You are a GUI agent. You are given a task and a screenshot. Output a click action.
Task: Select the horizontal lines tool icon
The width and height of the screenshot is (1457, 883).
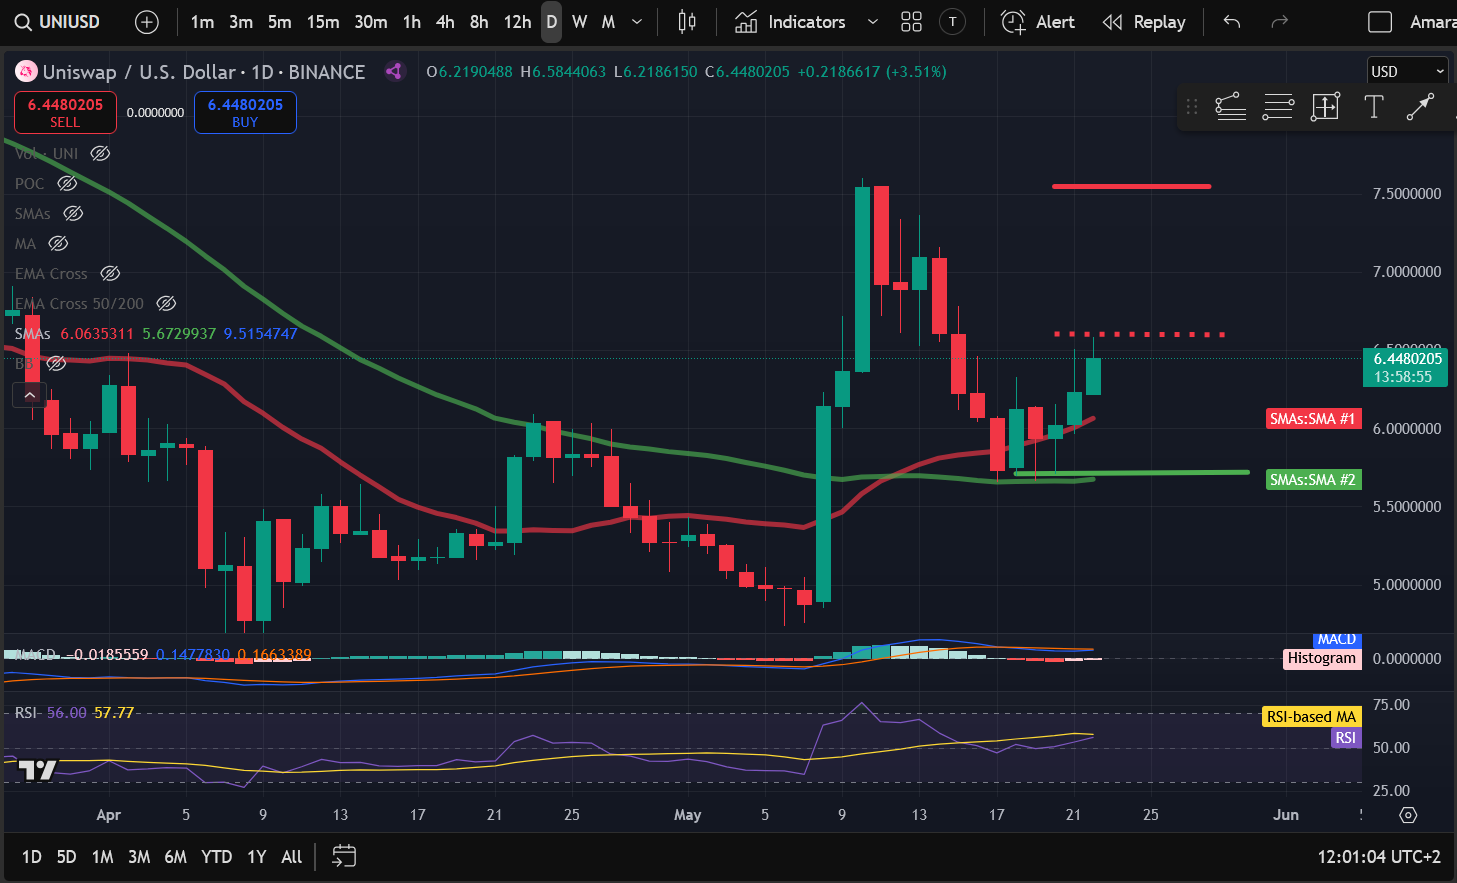click(1278, 107)
